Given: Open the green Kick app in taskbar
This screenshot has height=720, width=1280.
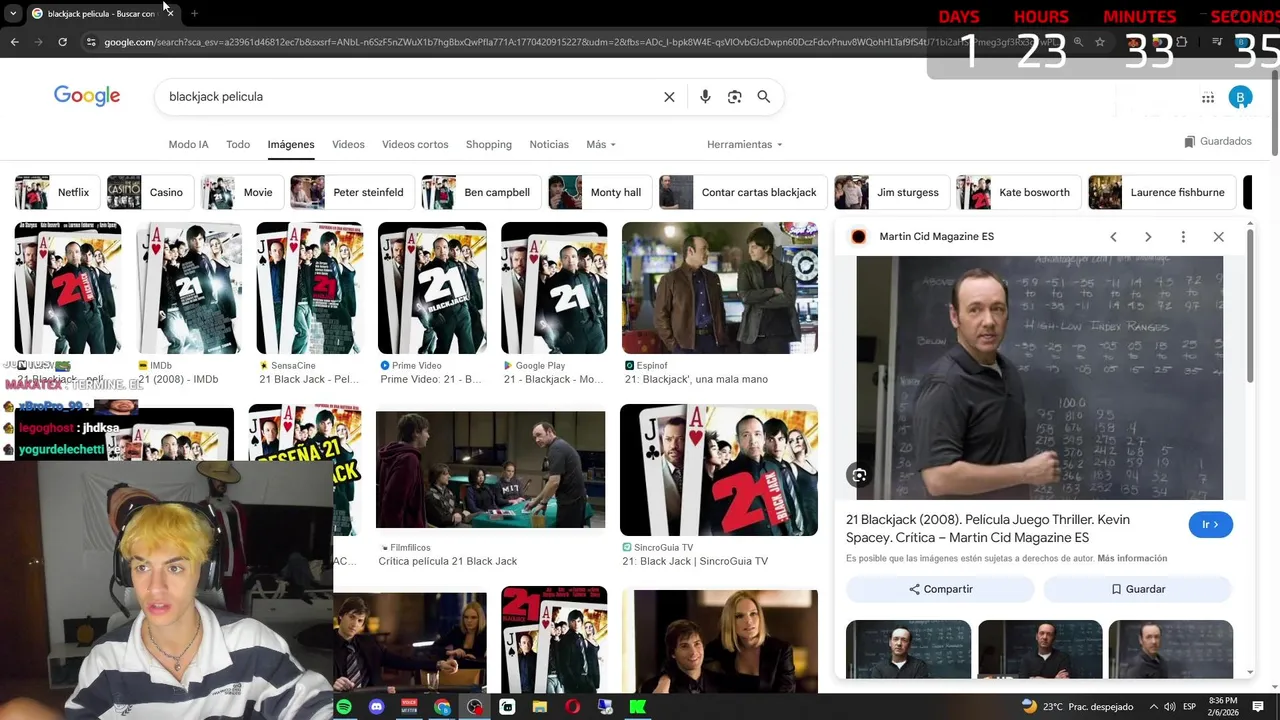Looking at the screenshot, I should [x=637, y=707].
